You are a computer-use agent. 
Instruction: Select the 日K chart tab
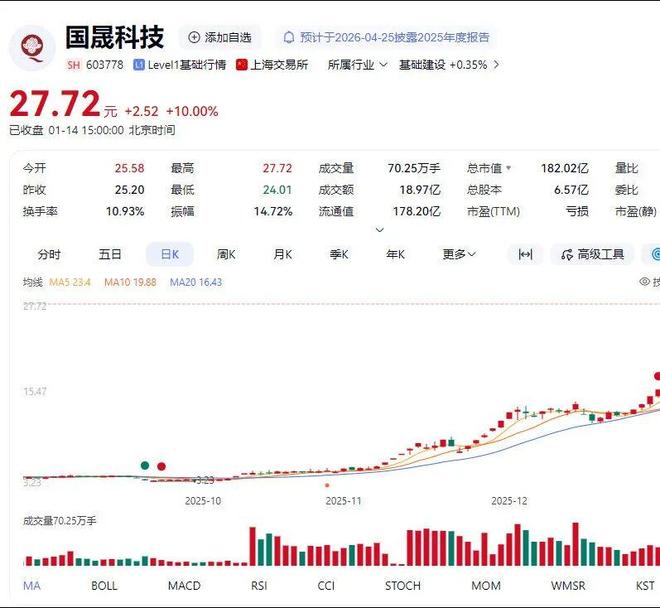[170, 254]
